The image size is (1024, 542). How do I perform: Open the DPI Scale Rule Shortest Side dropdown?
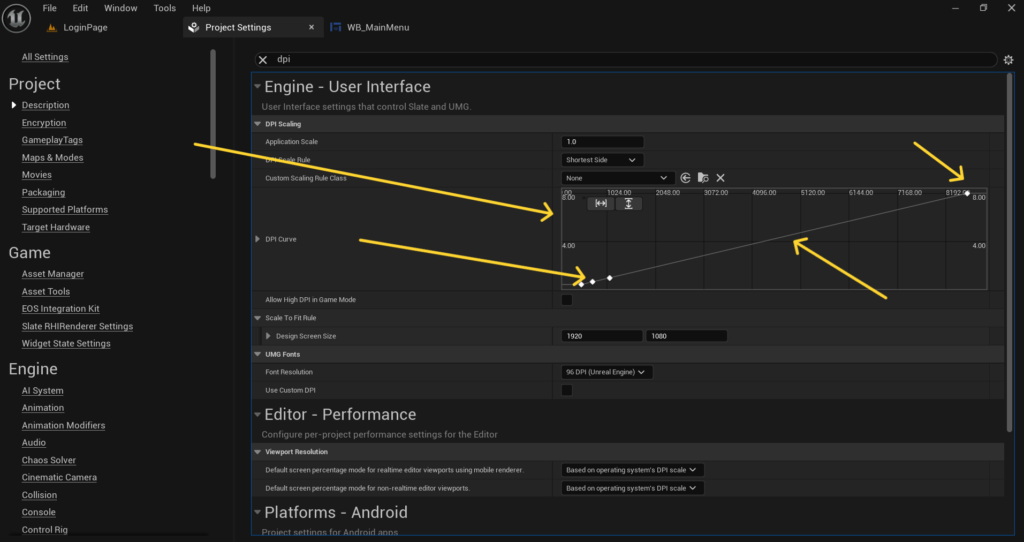602,160
